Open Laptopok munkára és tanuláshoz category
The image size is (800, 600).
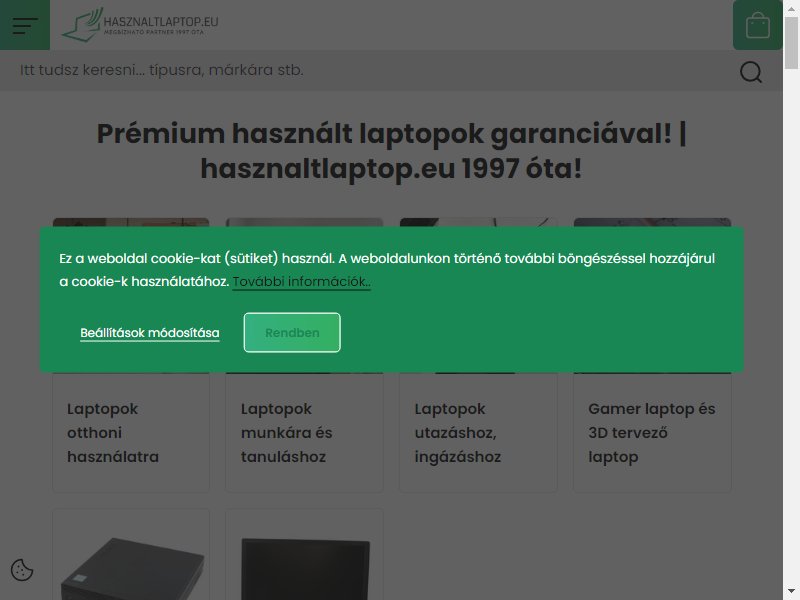coord(287,433)
